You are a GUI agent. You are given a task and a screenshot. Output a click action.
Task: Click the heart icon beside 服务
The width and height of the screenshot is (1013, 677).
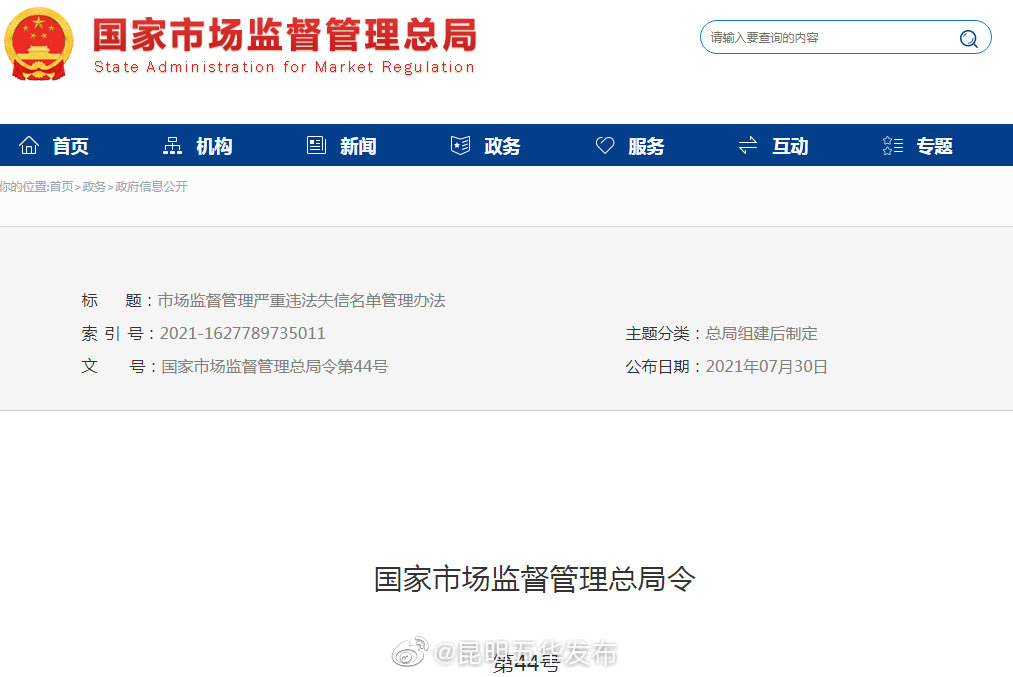point(604,145)
